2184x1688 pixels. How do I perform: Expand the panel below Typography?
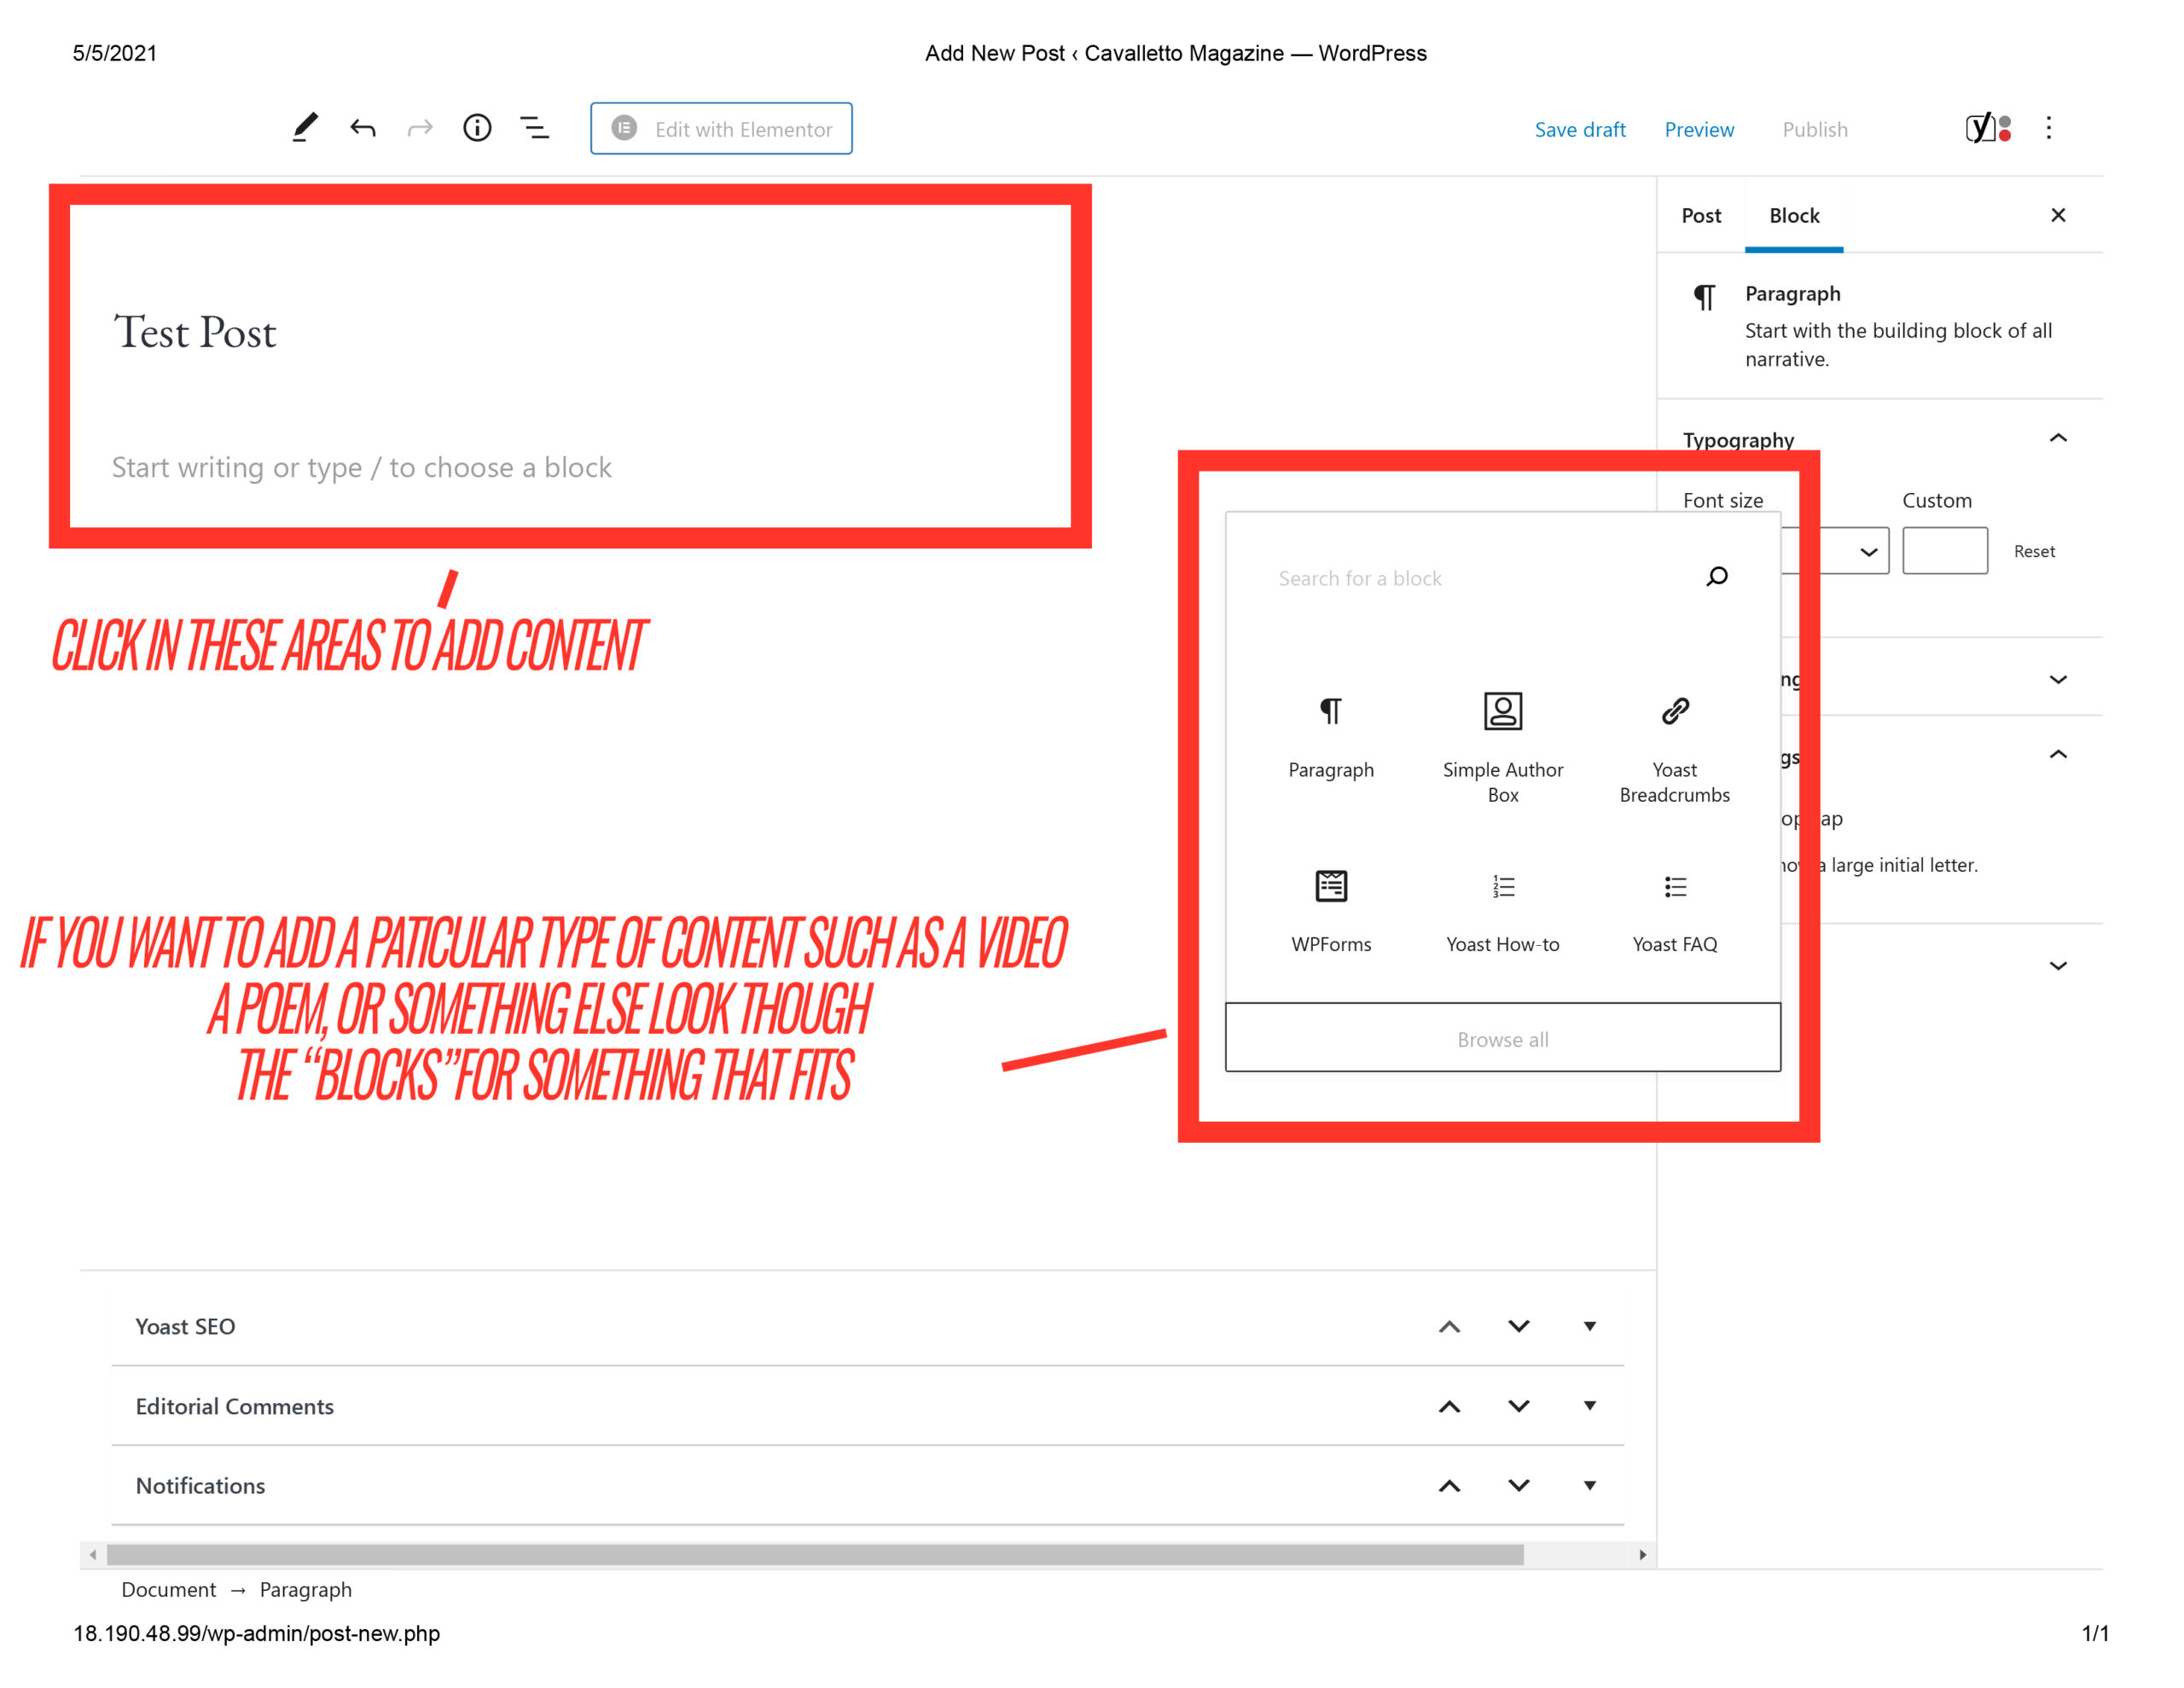tap(2058, 680)
